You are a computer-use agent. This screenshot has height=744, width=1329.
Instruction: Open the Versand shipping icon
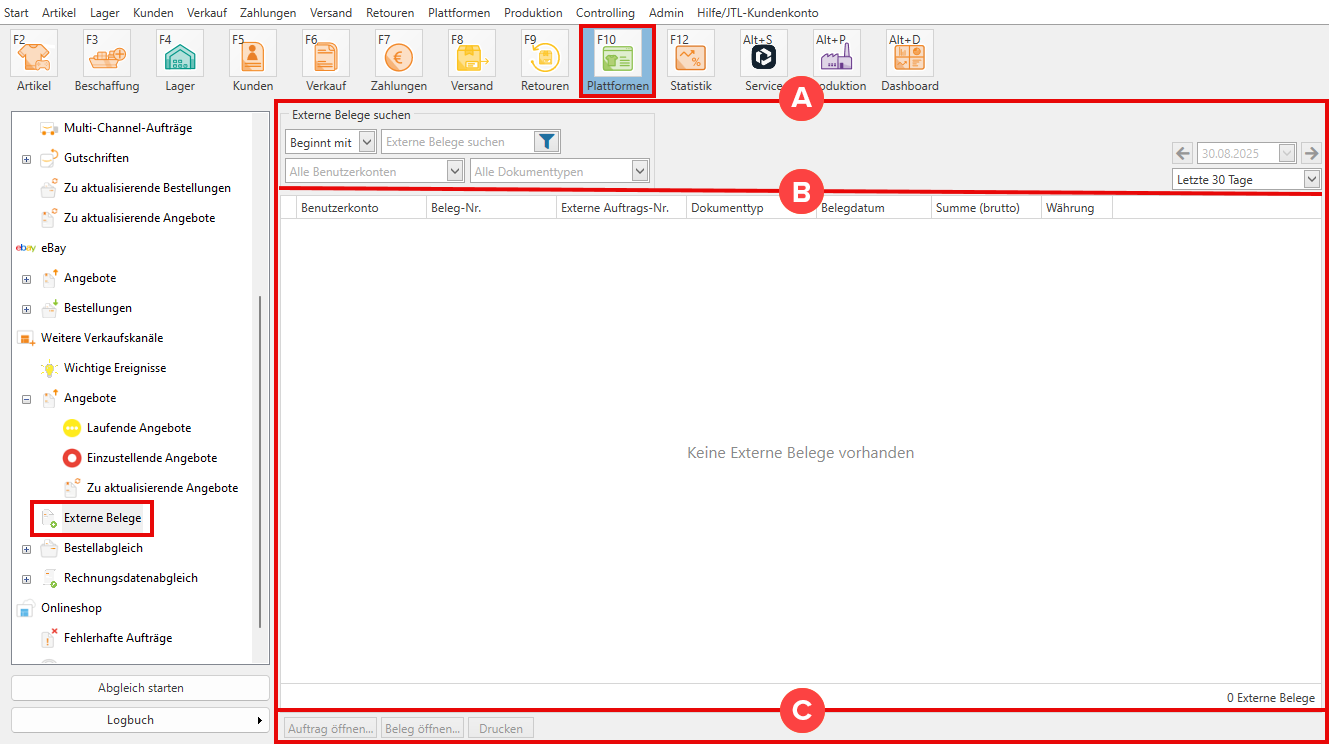(x=471, y=60)
